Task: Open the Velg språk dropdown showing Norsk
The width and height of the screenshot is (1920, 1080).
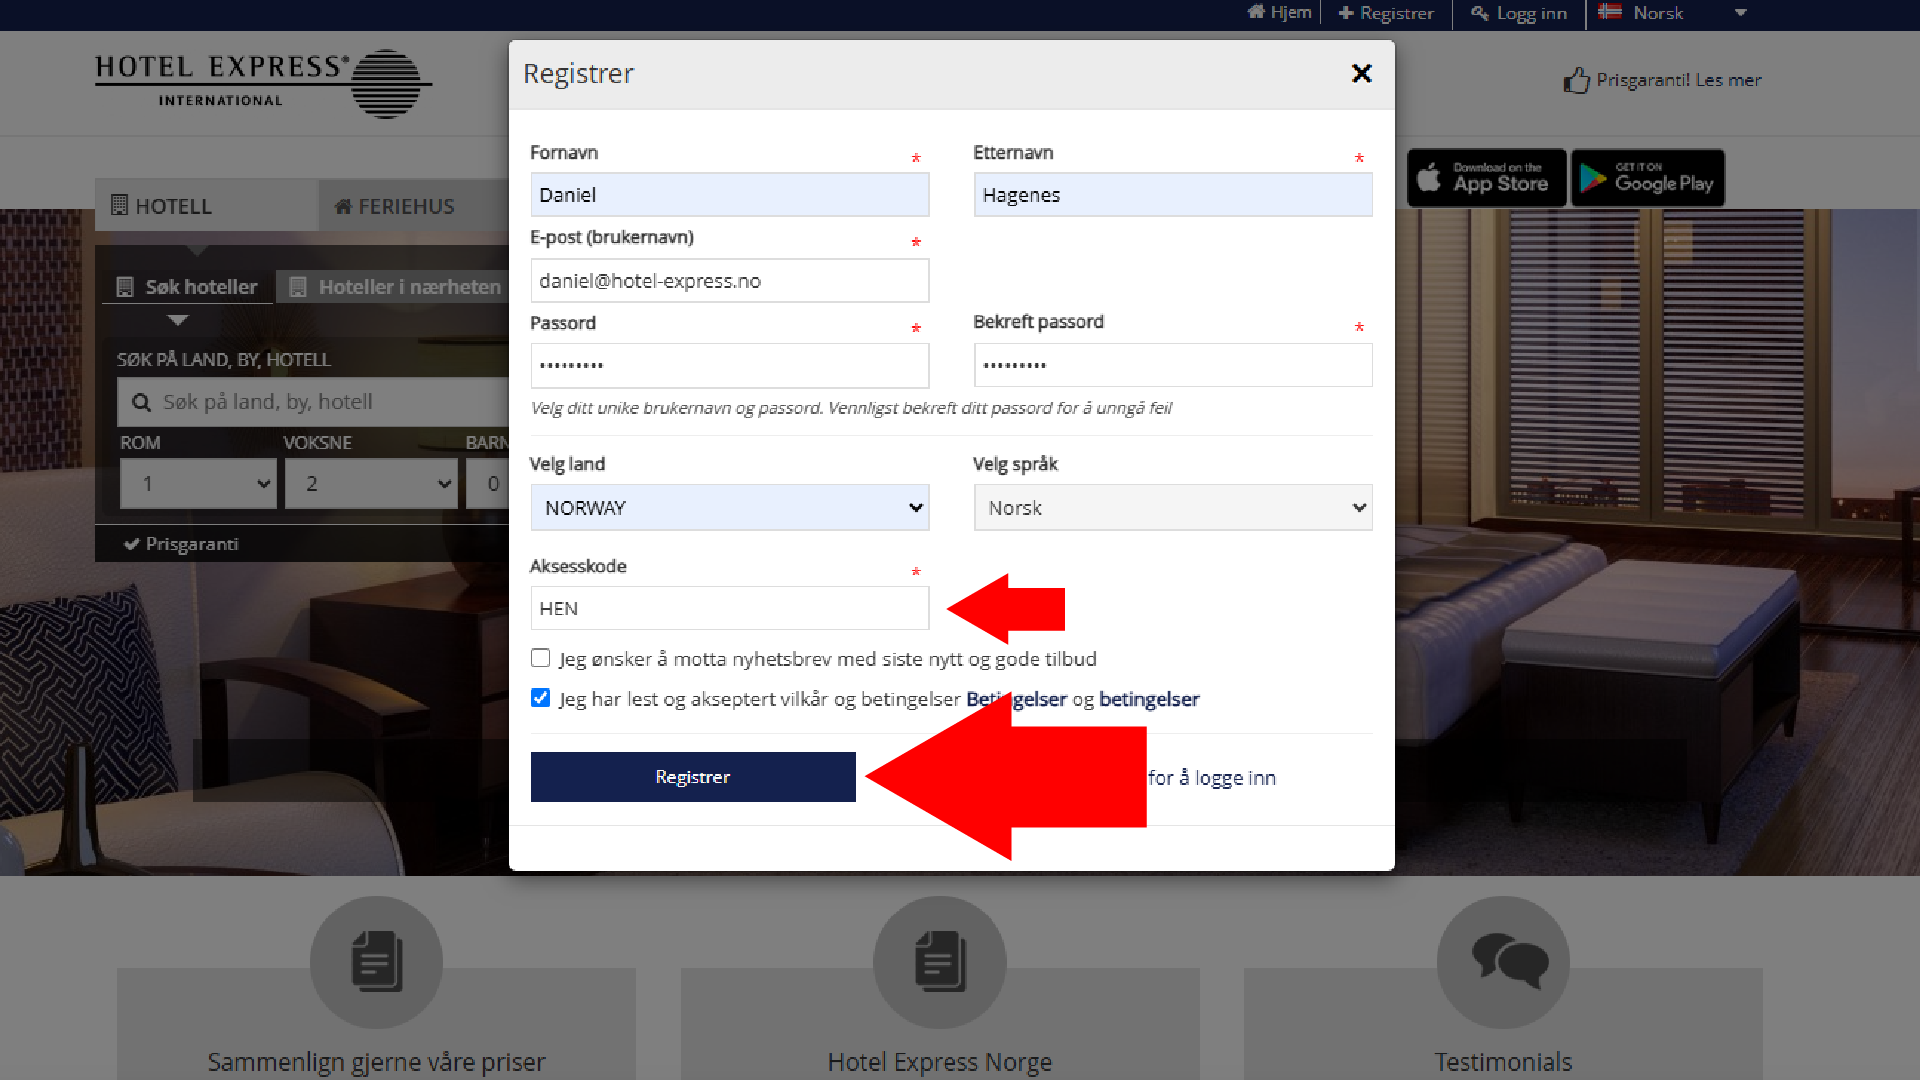Action: click(1172, 508)
